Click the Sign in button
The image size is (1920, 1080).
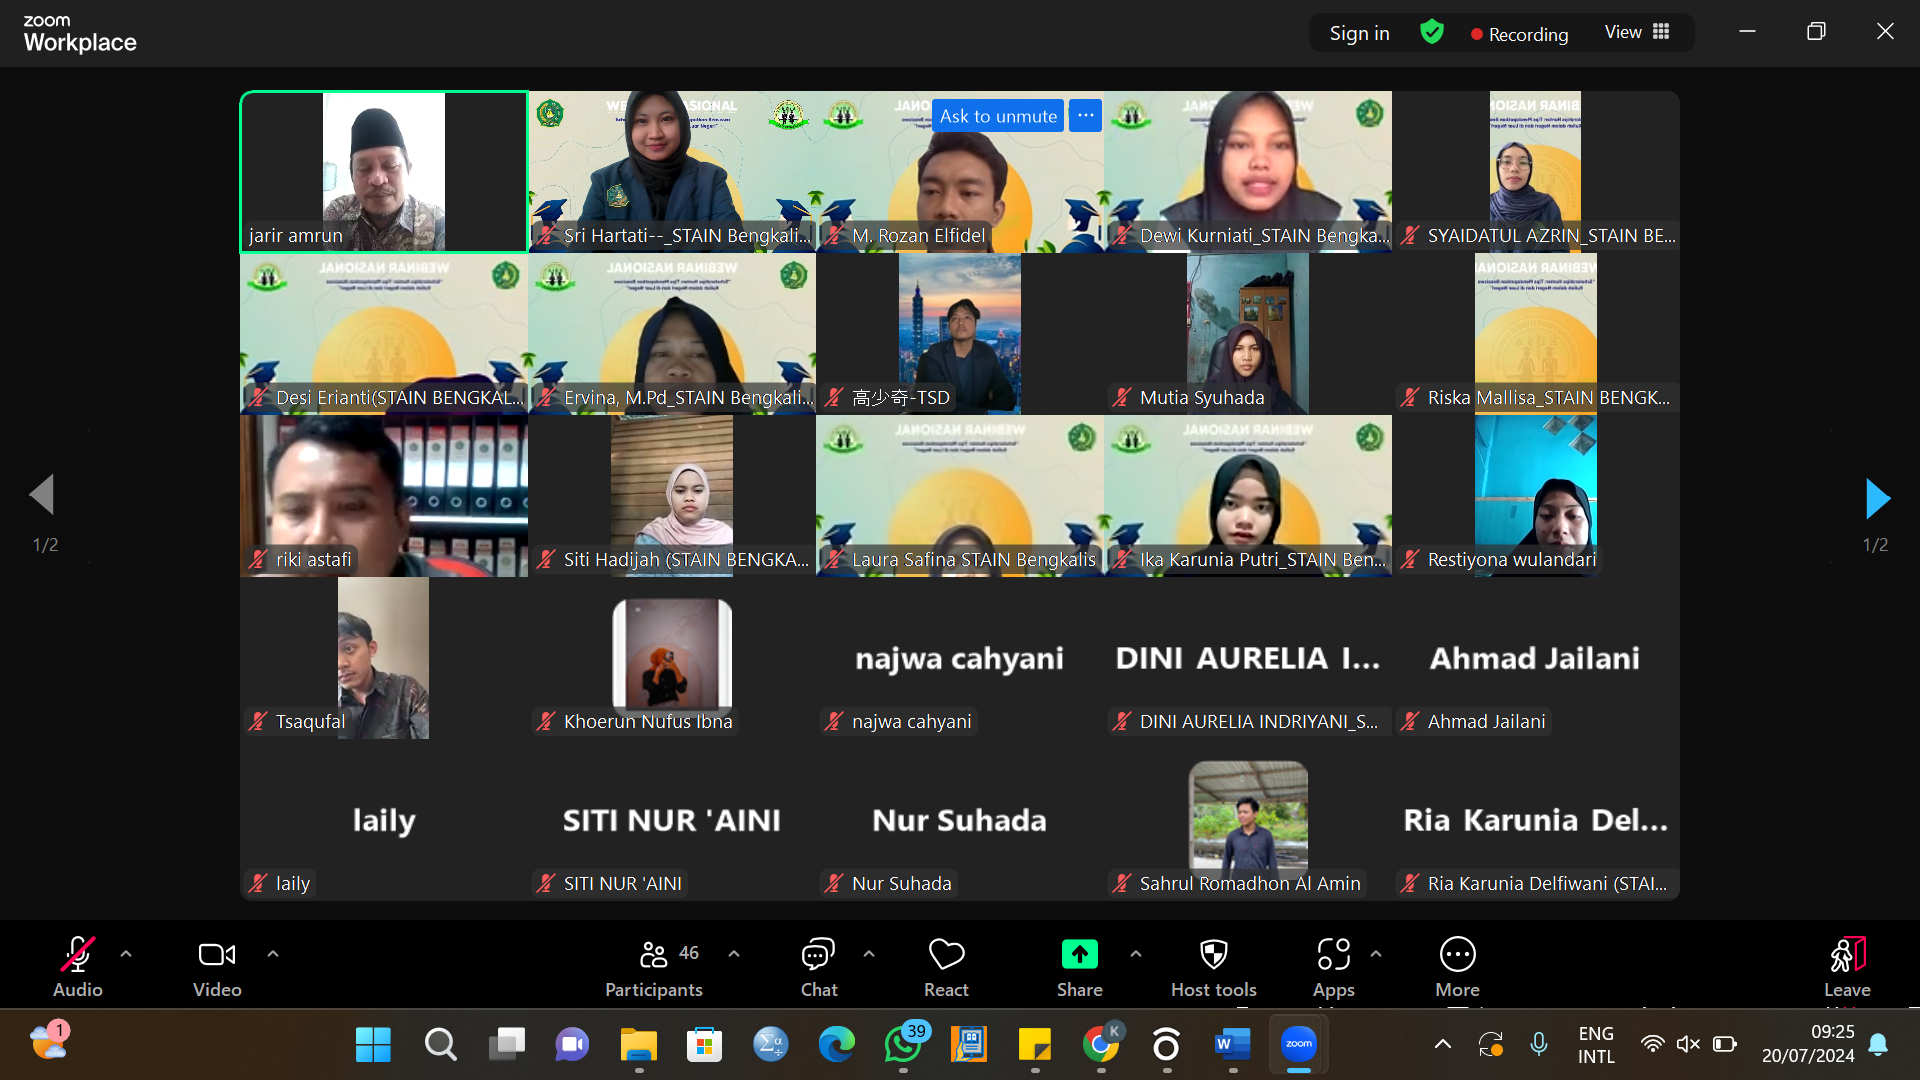click(x=1359, y=33)
